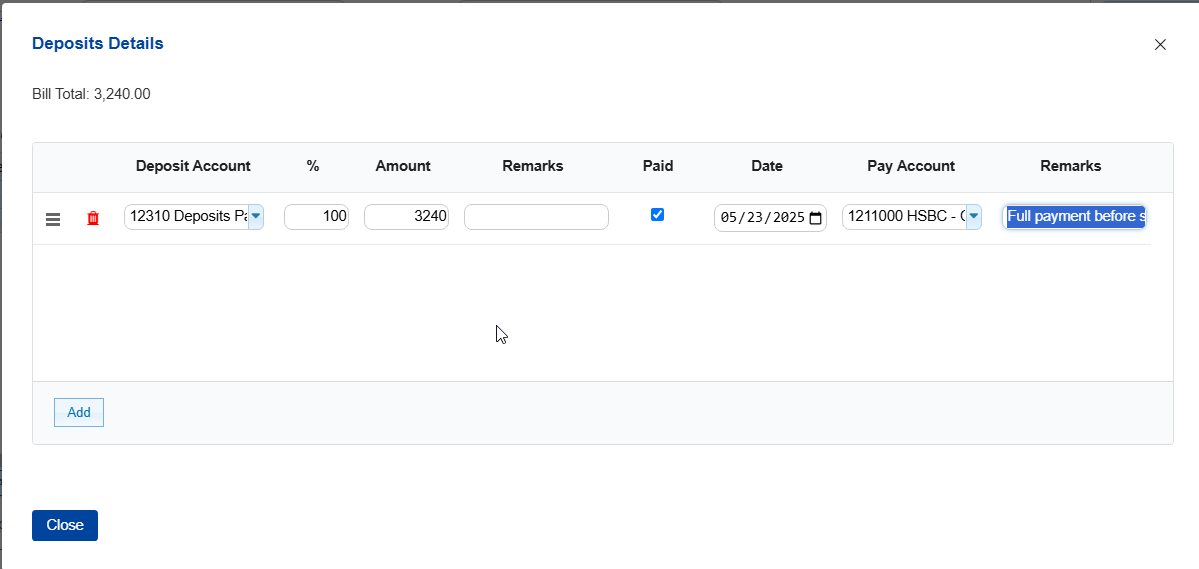This screenshot has width=1199, height=569.
Task: Click the Pay Account column header
Action: [910, 166]
